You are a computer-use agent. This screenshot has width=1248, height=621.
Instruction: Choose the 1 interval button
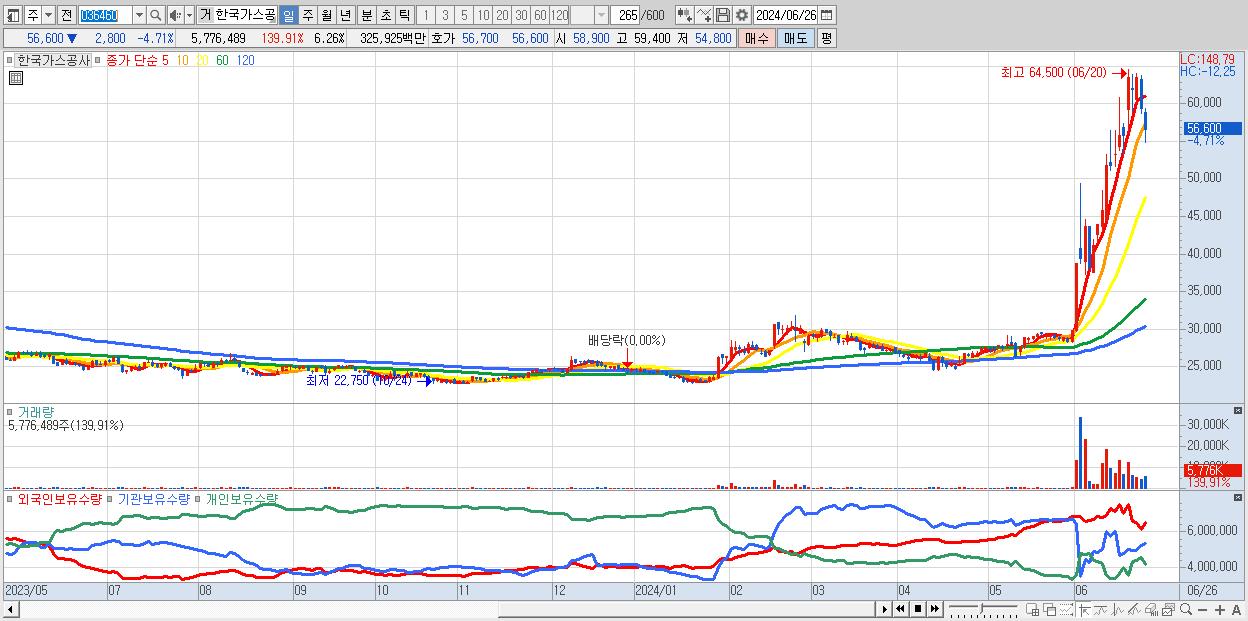tap(426, 15)
